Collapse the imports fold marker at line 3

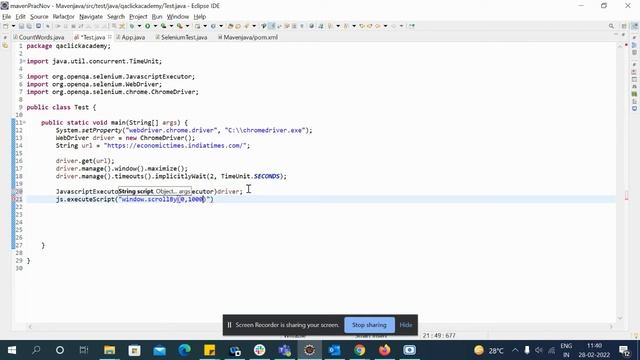pyautogui.click(x=24, y=61)
